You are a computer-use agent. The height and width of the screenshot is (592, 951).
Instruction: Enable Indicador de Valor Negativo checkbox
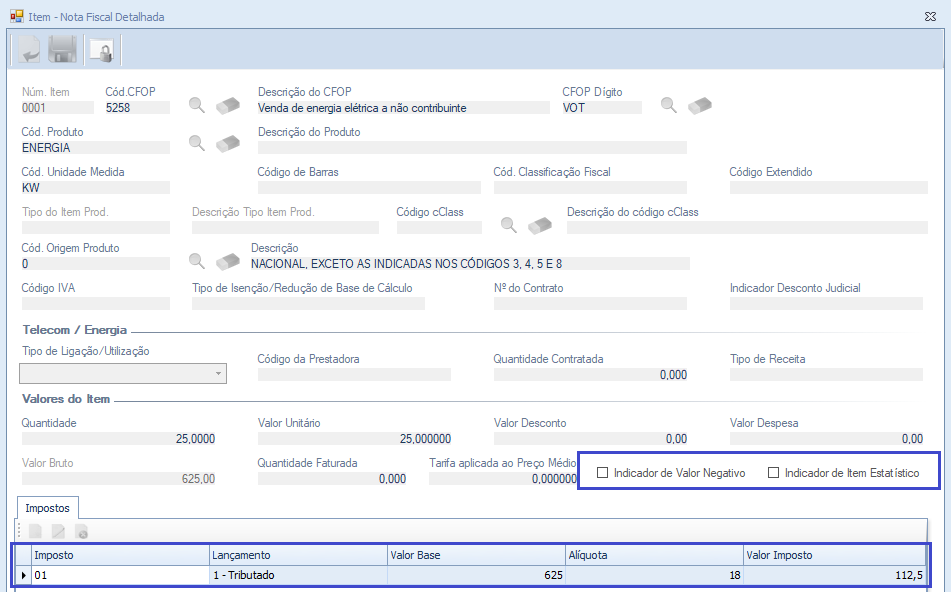click(603, 473)
